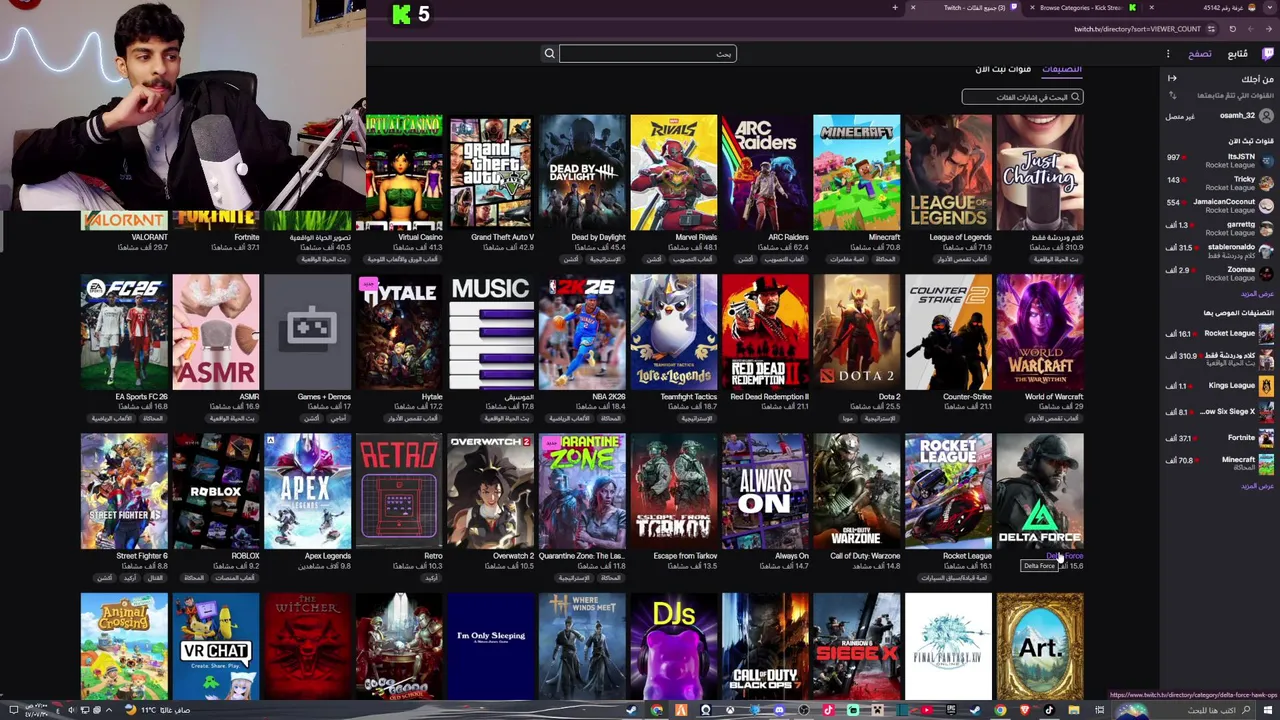
Task: Open the ASMR category cover
Action: point(216,332)
